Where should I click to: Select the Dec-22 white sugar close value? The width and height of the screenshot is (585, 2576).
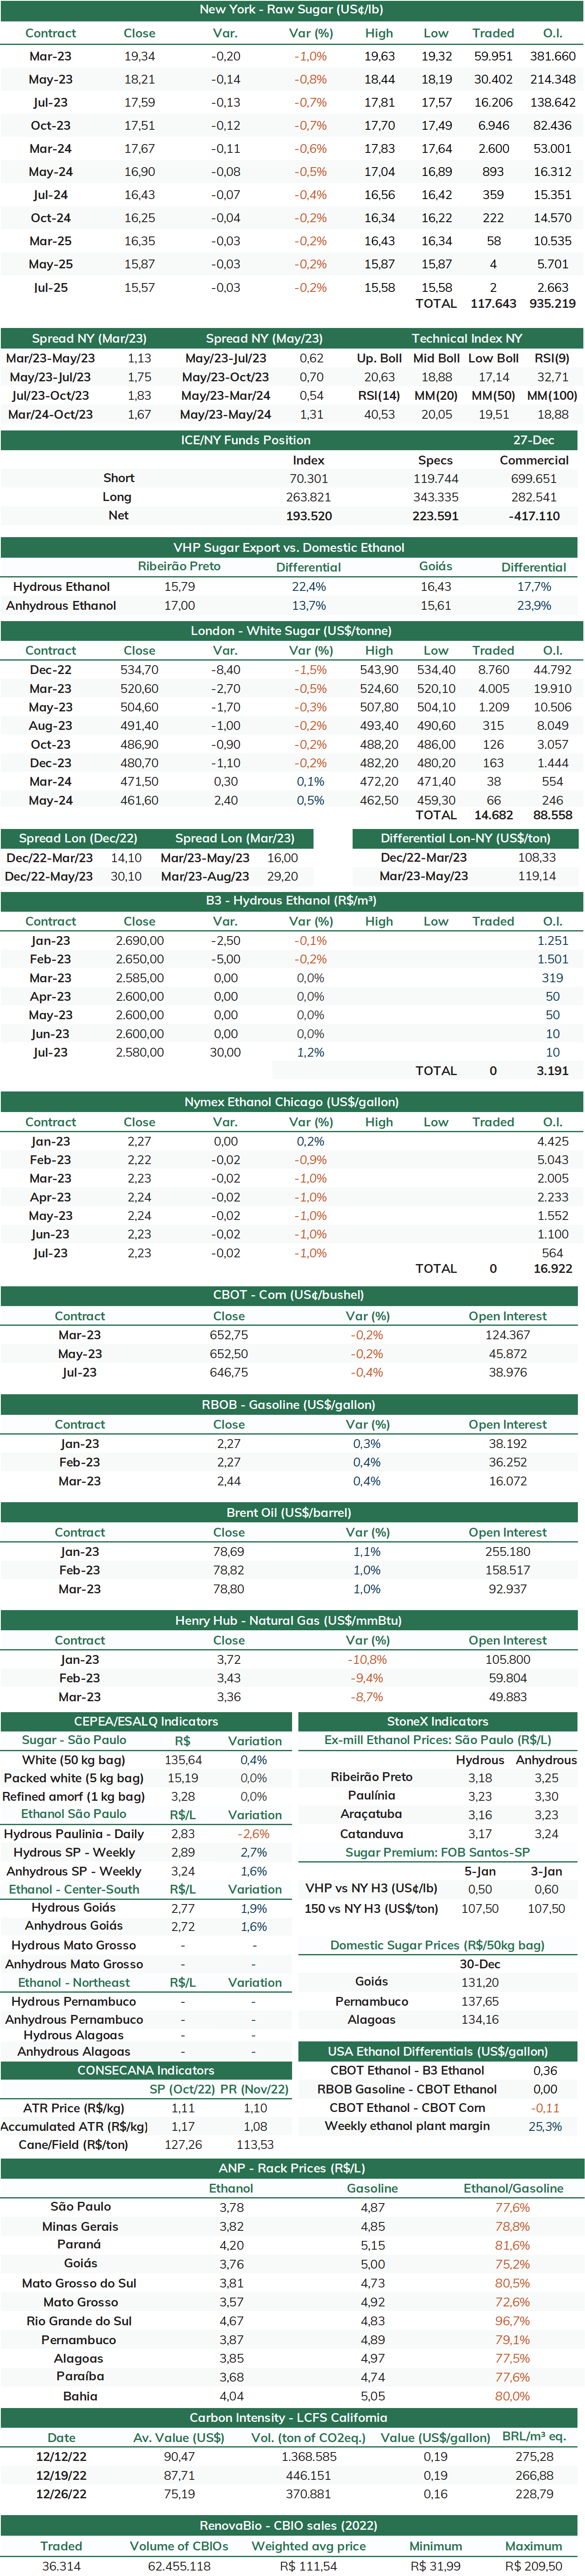[x=139, y=670]
